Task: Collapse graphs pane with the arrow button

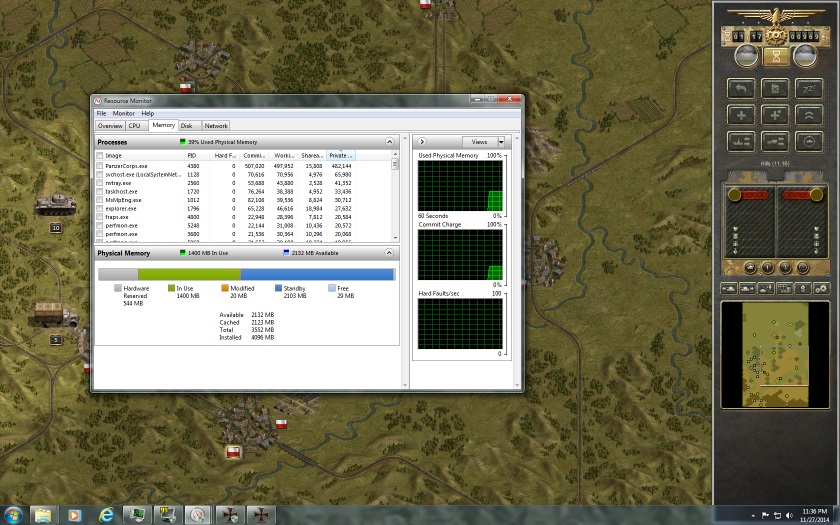Action: [422, 142]
